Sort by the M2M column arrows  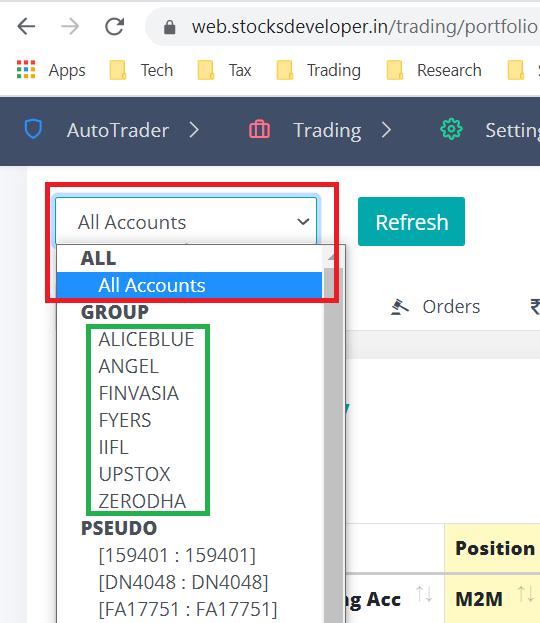click(x=526, y=595)
